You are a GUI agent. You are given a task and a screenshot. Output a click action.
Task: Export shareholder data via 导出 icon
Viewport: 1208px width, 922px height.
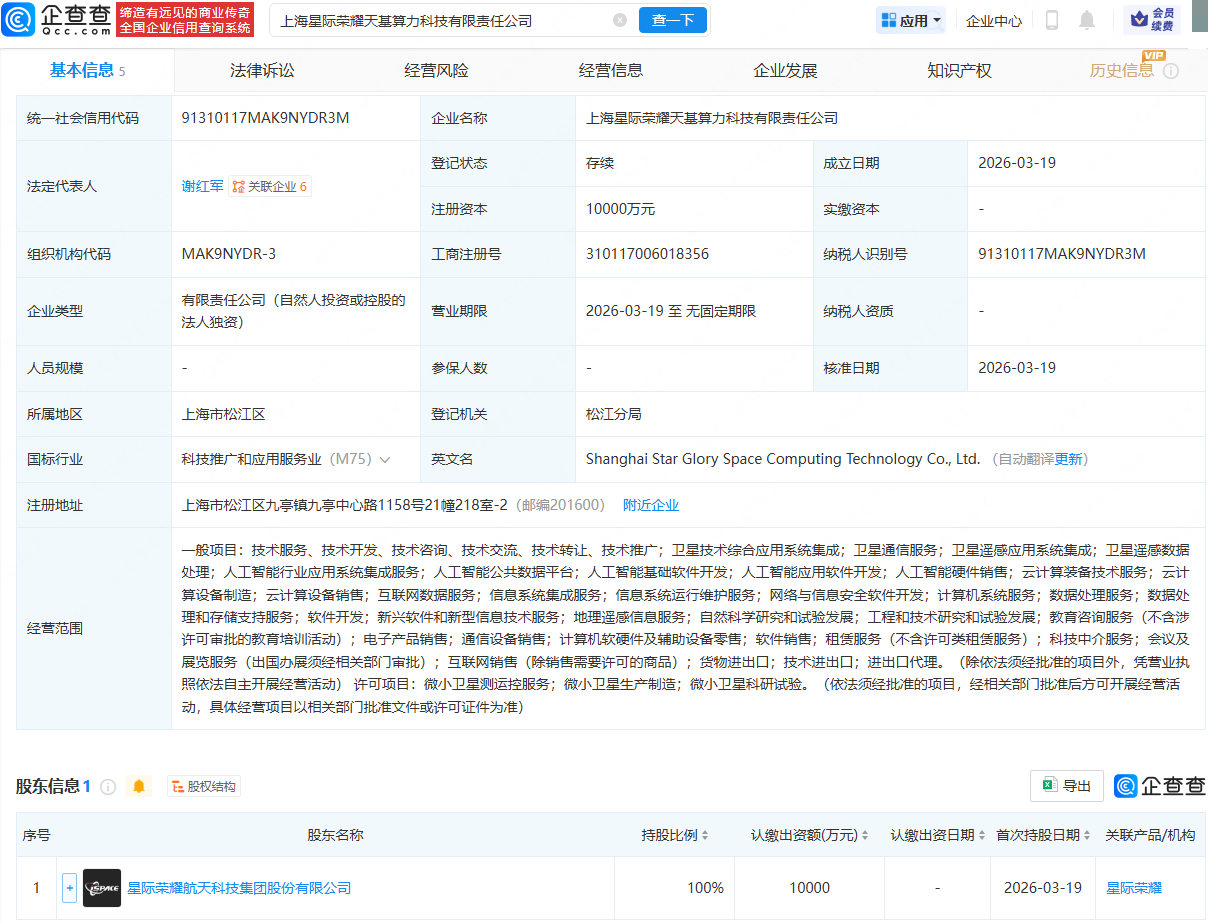tap(1066, 786)
